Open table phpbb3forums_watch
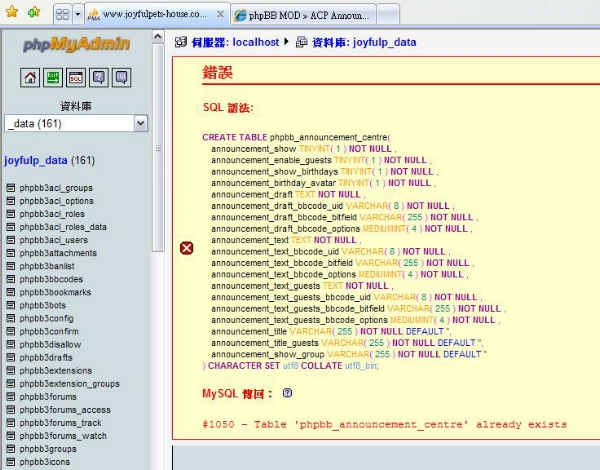The image size is (600, 470). pyautogui.click(x=63, y=436)
